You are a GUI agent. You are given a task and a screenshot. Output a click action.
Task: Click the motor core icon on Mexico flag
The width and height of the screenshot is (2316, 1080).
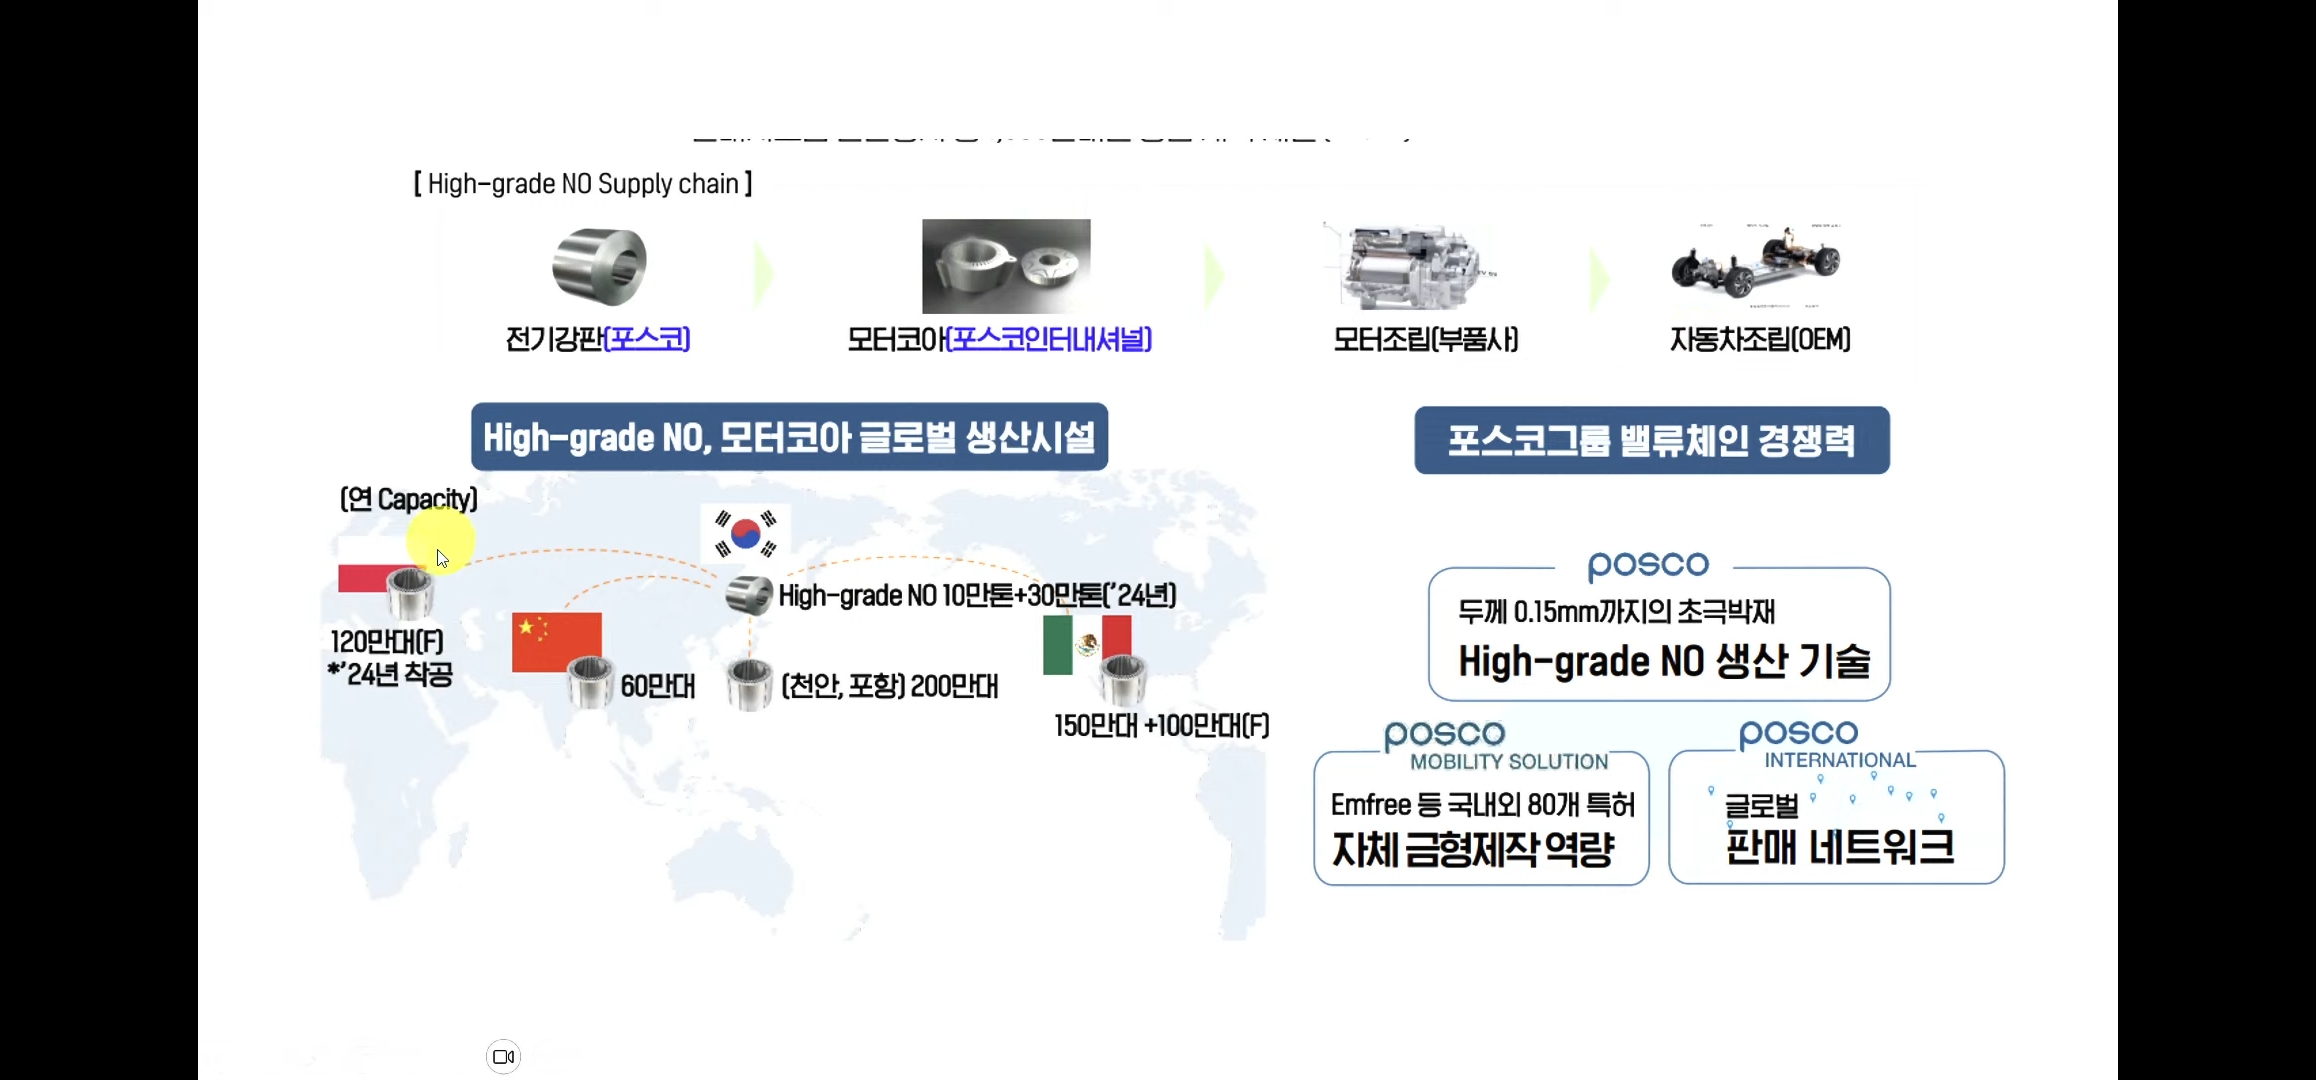(x=1123, y=680)
